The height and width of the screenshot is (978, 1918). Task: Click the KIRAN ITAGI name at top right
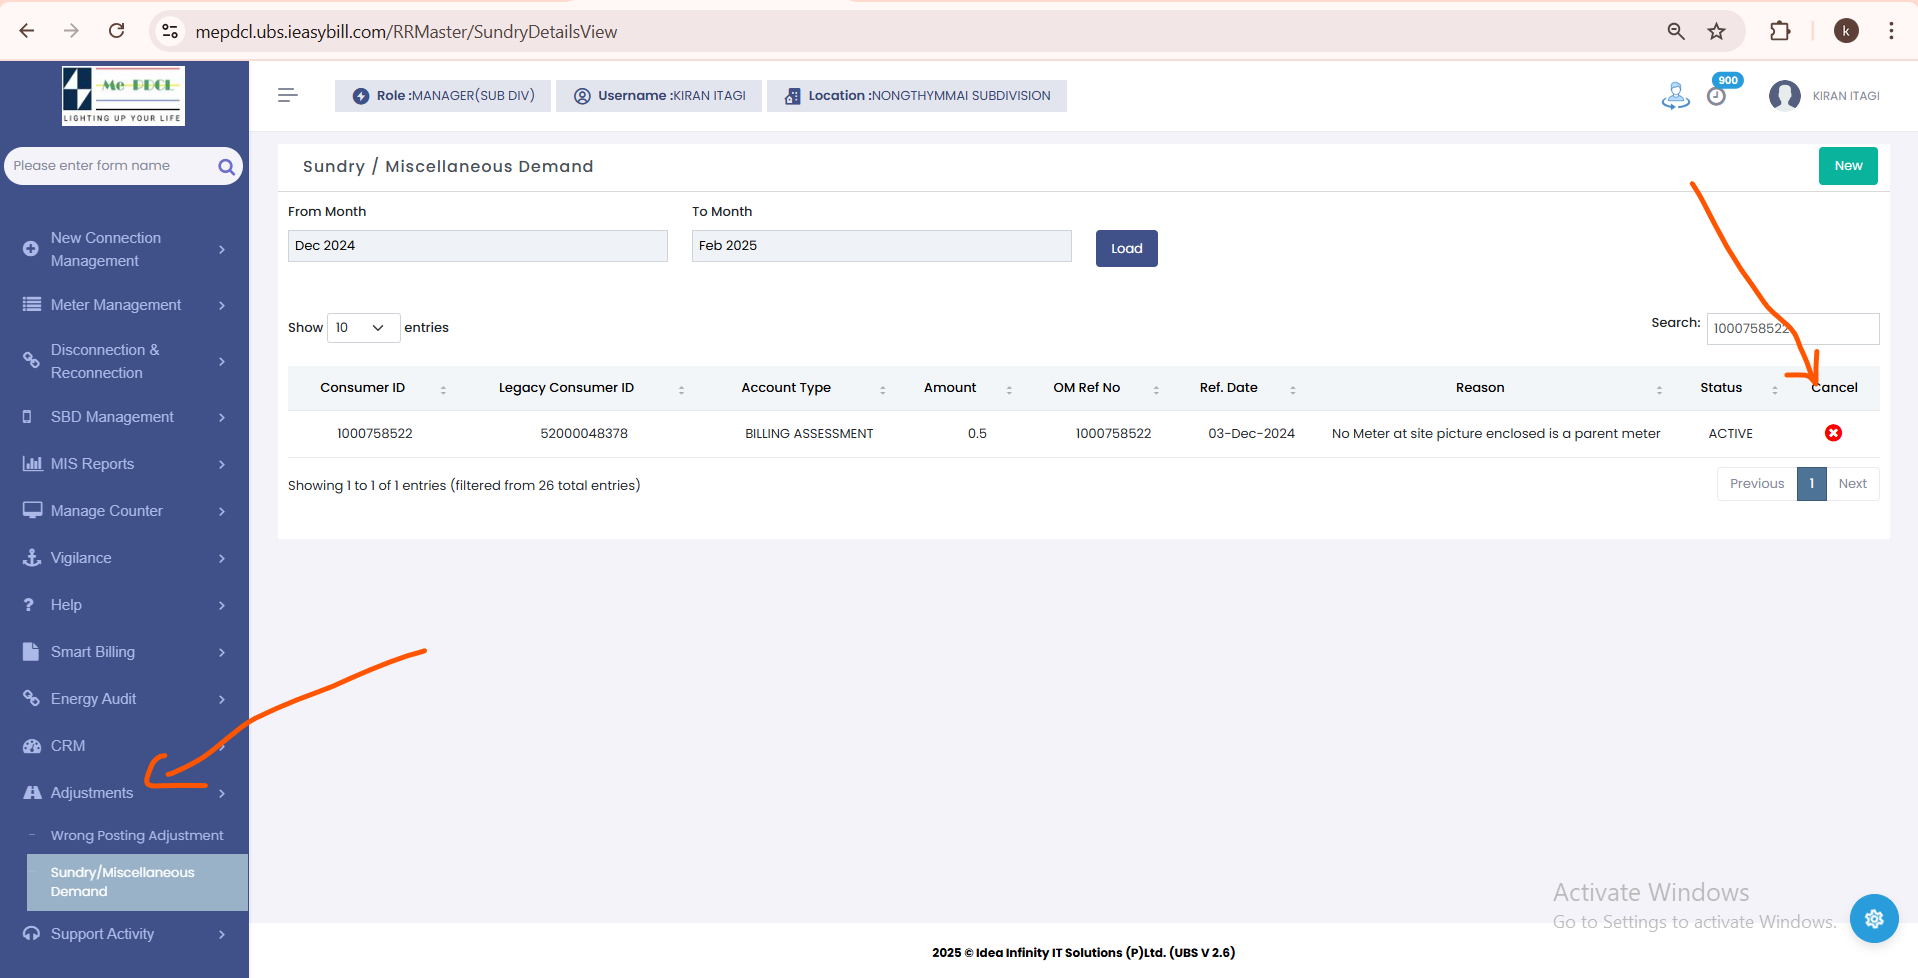[1846, 96]
